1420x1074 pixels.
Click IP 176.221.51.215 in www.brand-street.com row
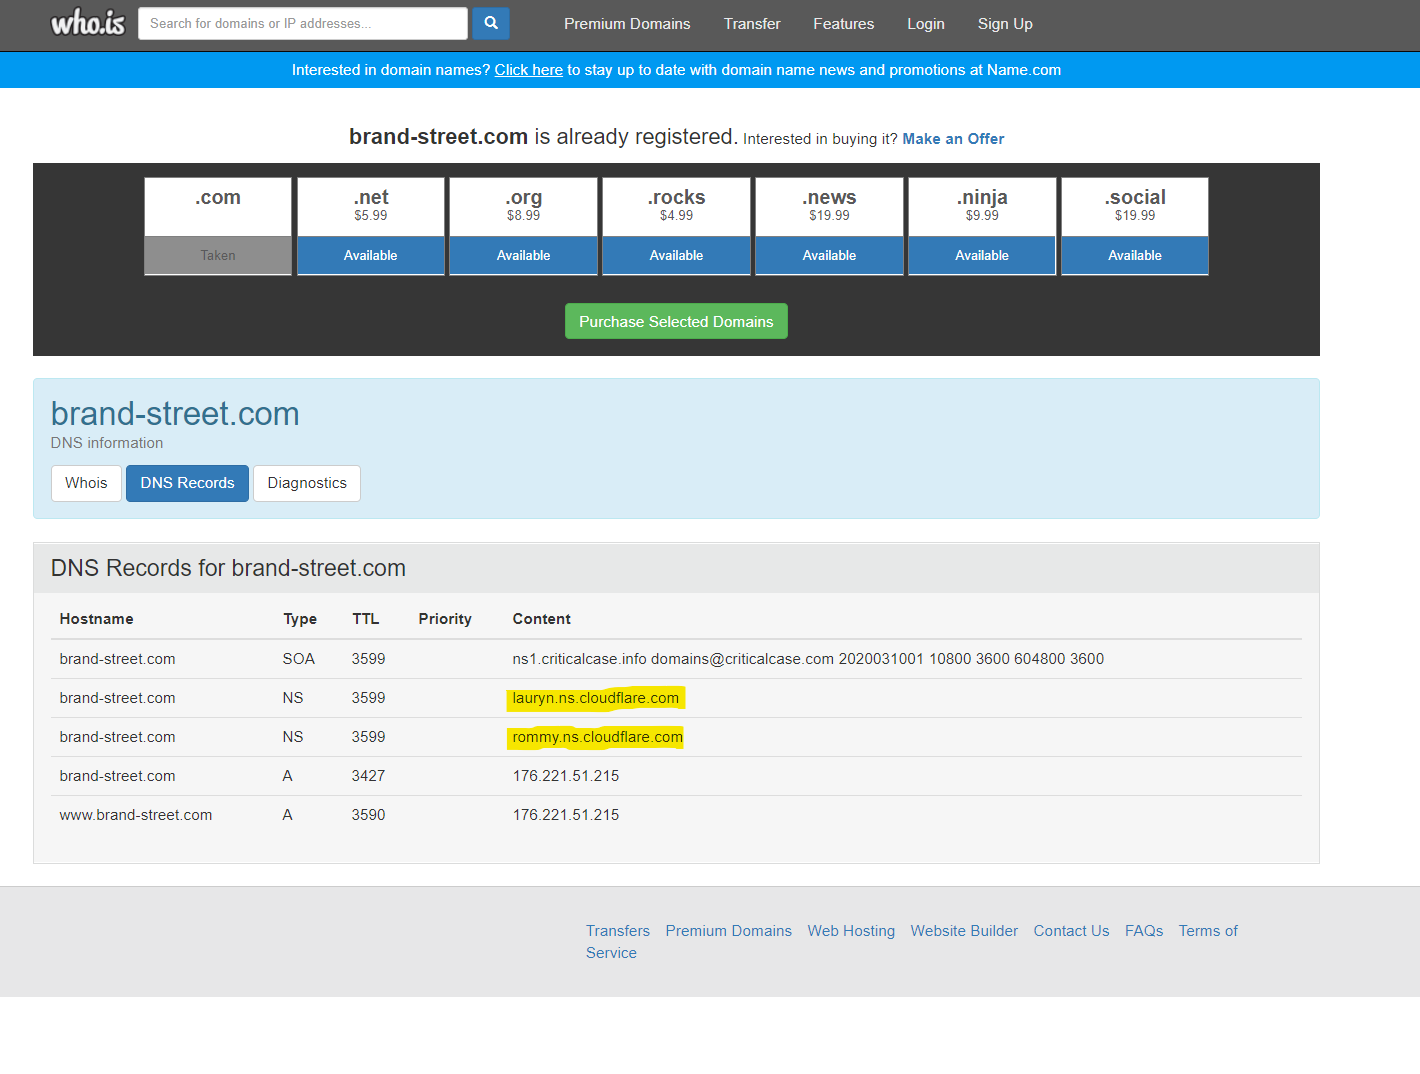coord(566,815)
